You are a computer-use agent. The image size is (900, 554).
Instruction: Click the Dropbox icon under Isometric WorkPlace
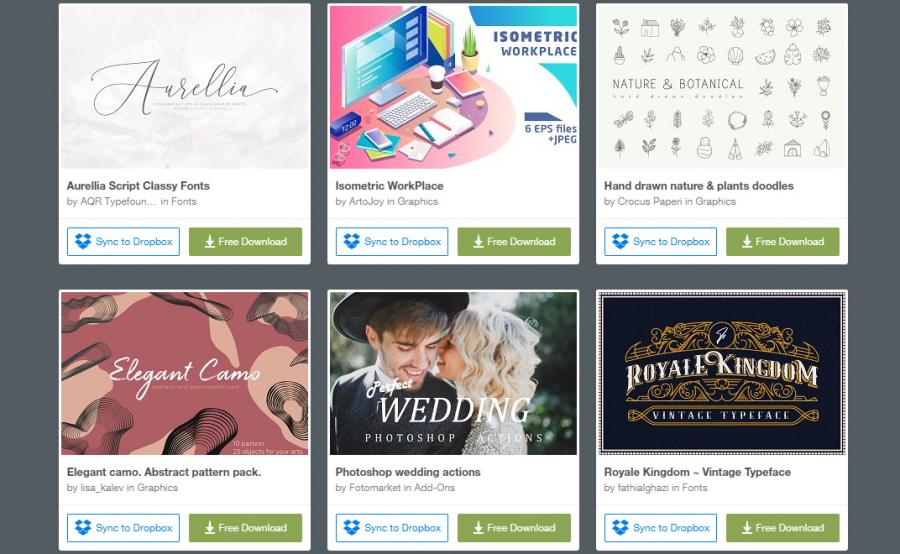[x=352, y=241]
